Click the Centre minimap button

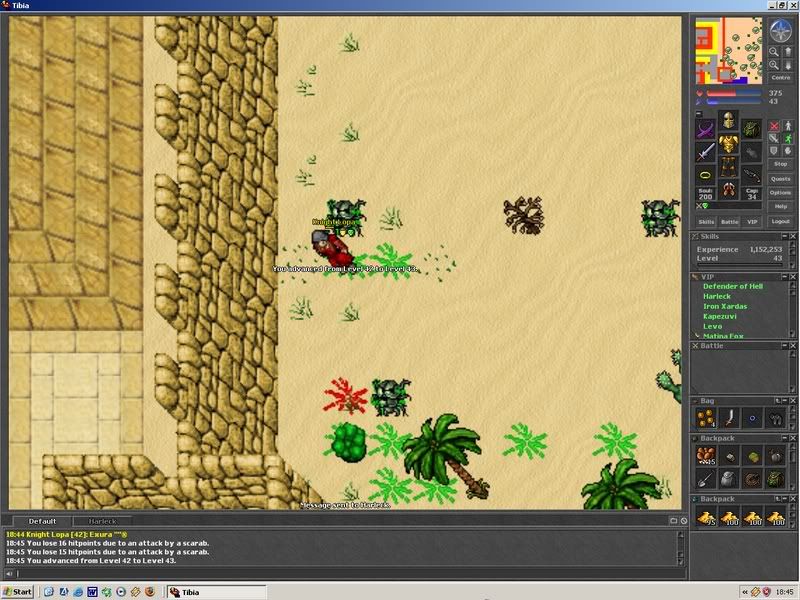[781, 78]
